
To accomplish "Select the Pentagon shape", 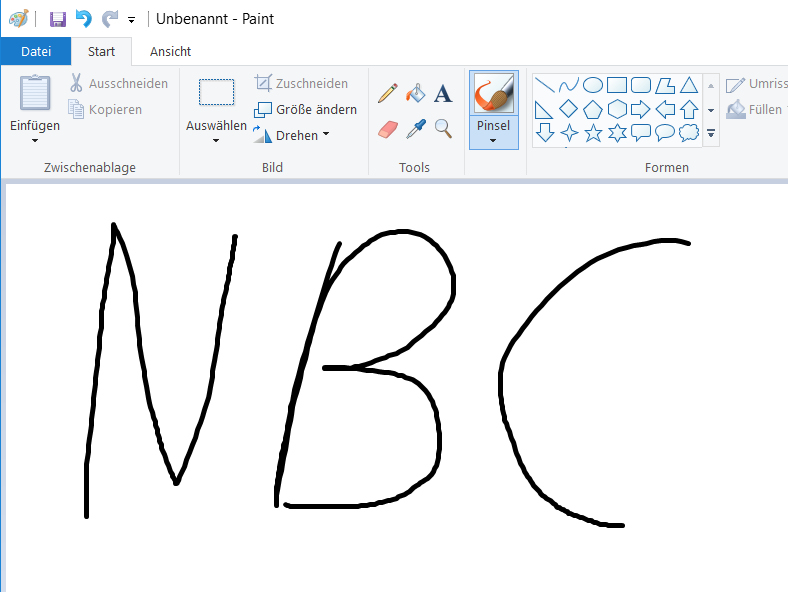I will coord(593,109).
